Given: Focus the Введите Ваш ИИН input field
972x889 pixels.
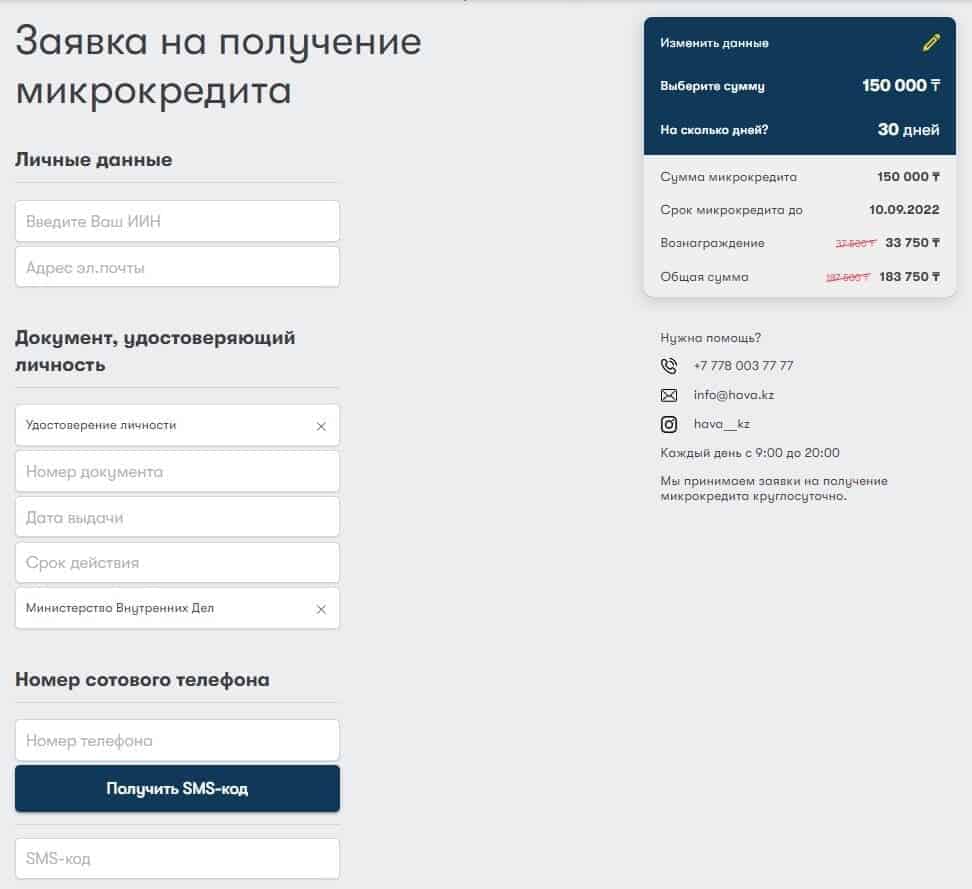Looking at the screenshot, I should (177, 220).
